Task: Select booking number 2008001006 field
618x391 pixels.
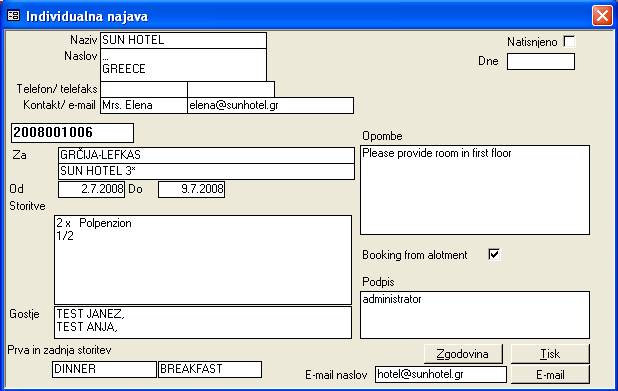Action: pyautogui.click(x=73, y=133)
